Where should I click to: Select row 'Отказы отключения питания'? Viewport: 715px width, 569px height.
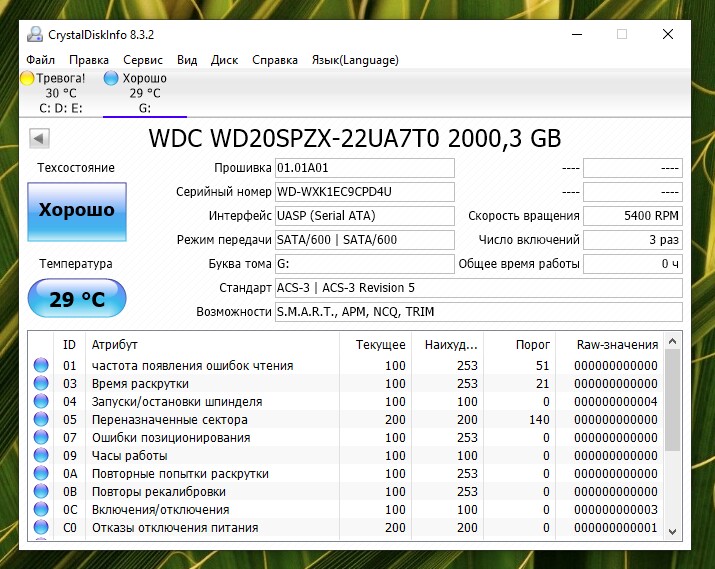point(347,528)
